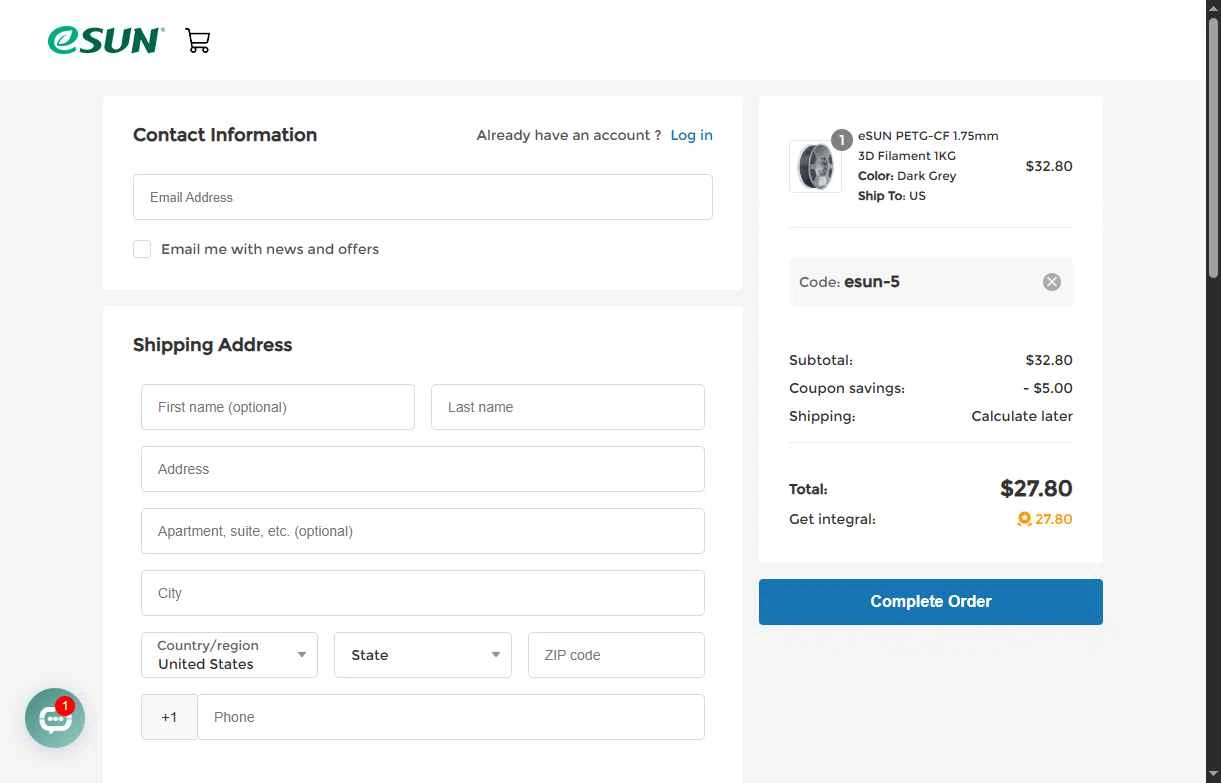Image resolution: width=1221 pixels, height=783 pixels.
Task: Click the $32.80 product price
Action: 1049,166
